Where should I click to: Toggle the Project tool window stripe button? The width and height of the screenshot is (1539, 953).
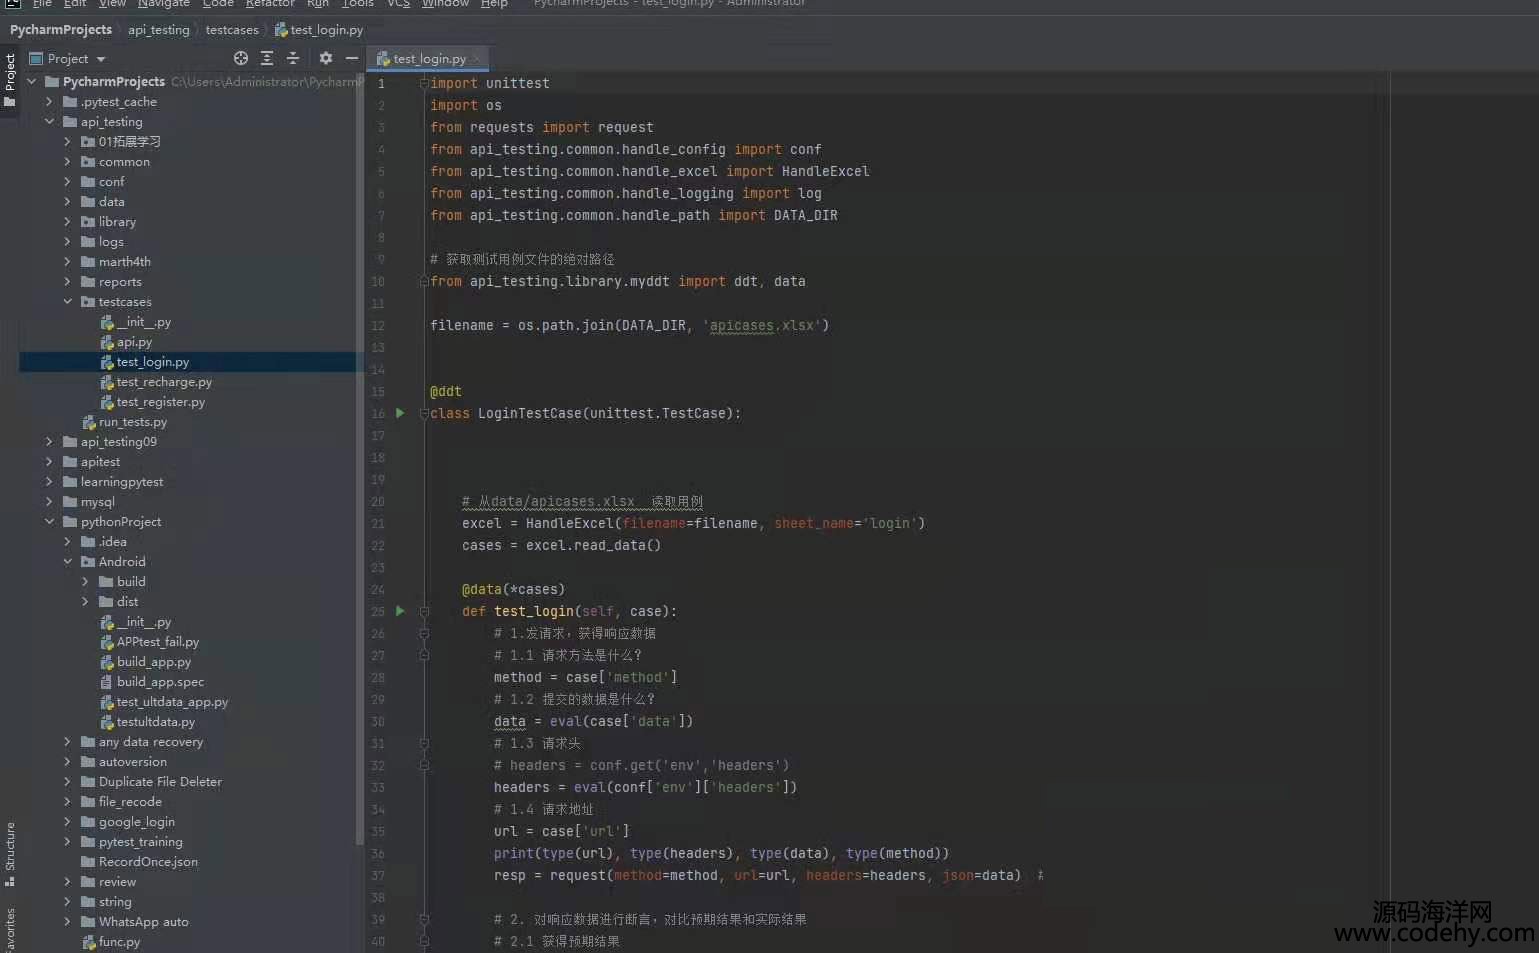[x=10, y=80]
